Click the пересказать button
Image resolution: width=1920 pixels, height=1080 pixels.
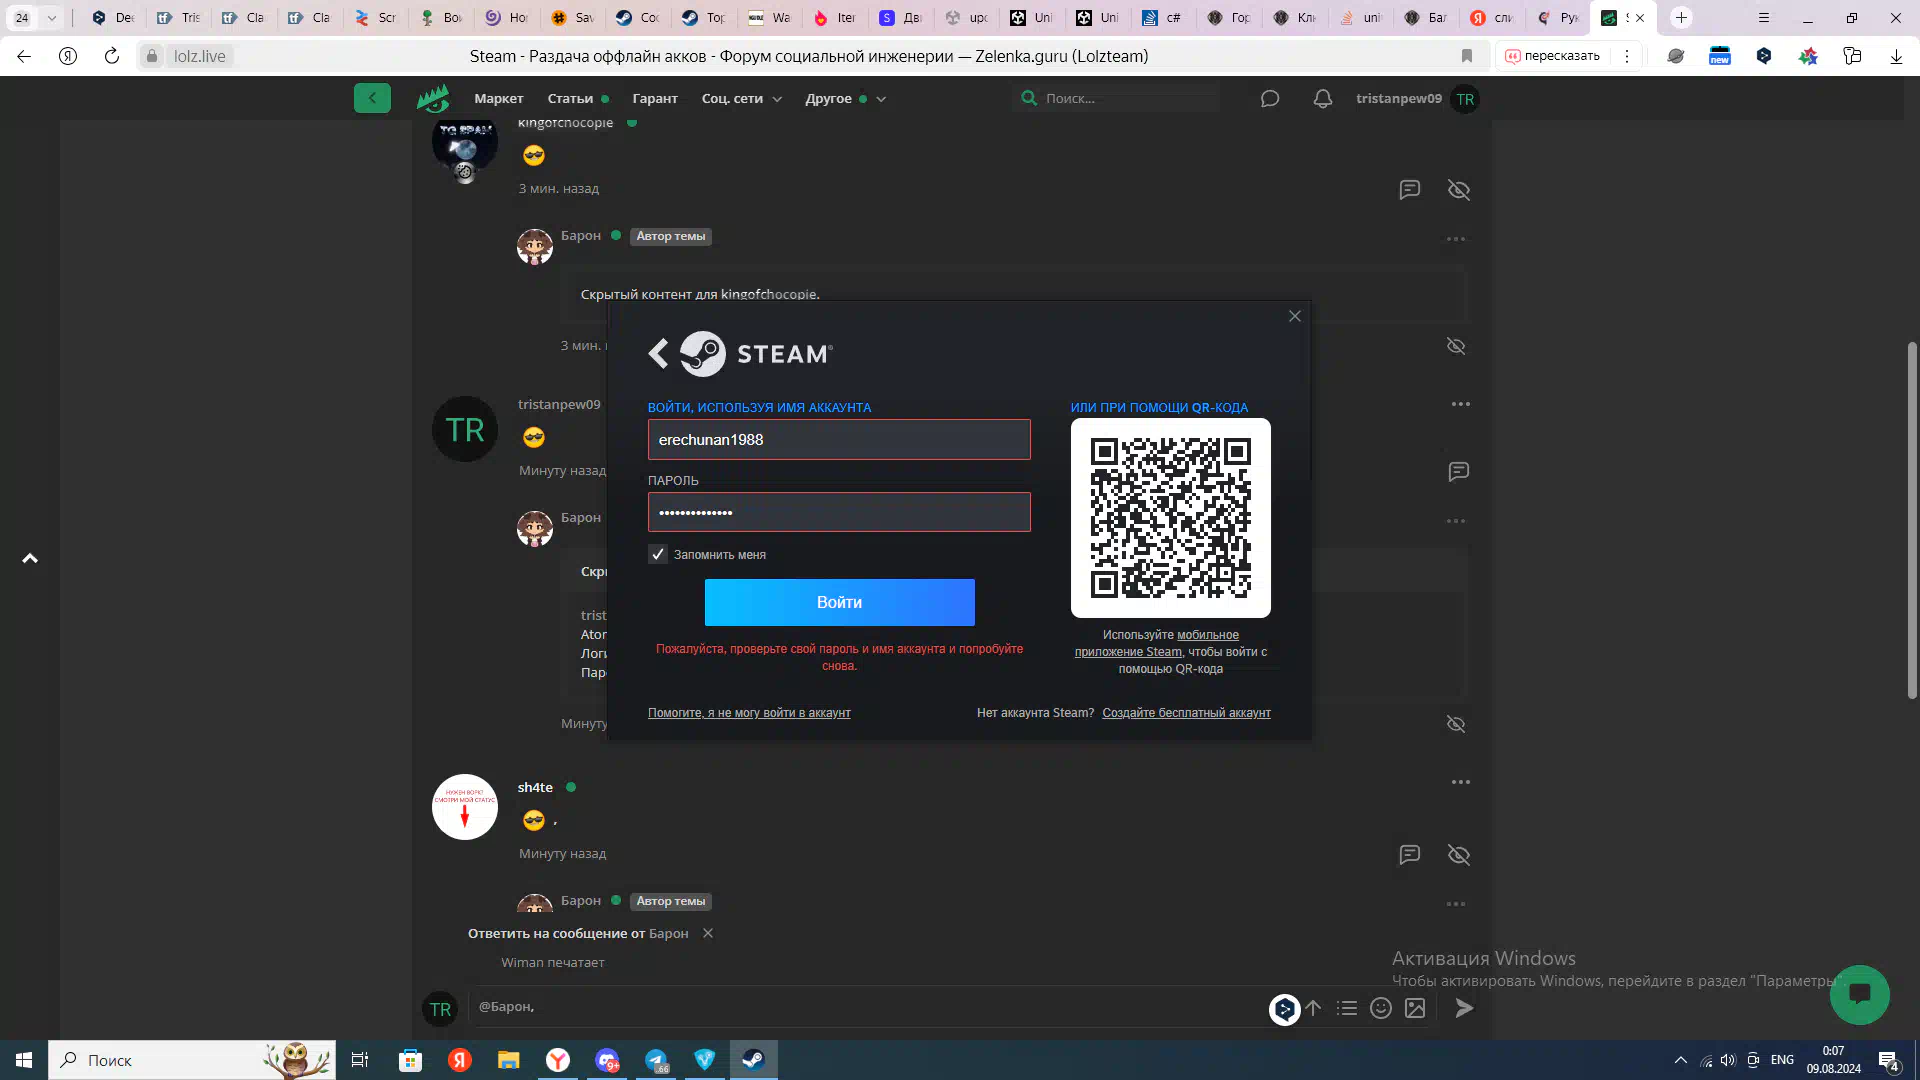point(1553,56)
